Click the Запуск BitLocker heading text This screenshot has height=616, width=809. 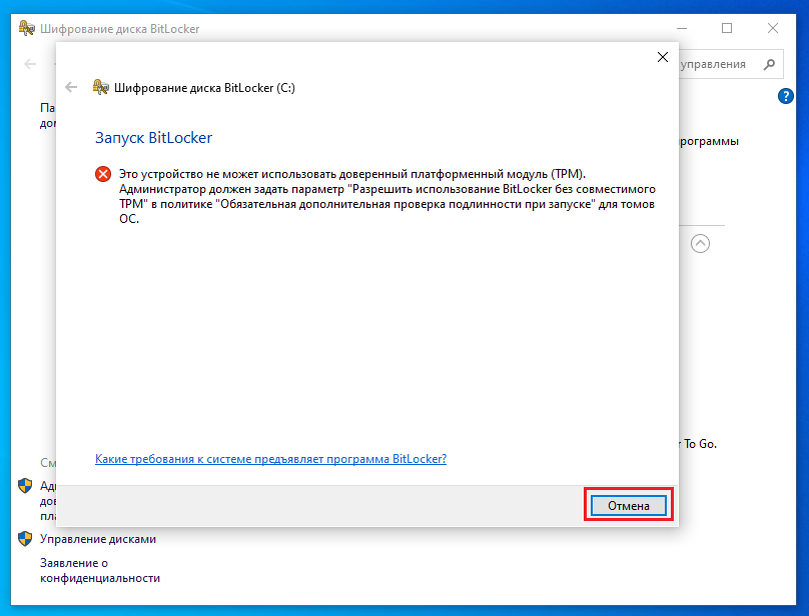click(x=153, y=138)
